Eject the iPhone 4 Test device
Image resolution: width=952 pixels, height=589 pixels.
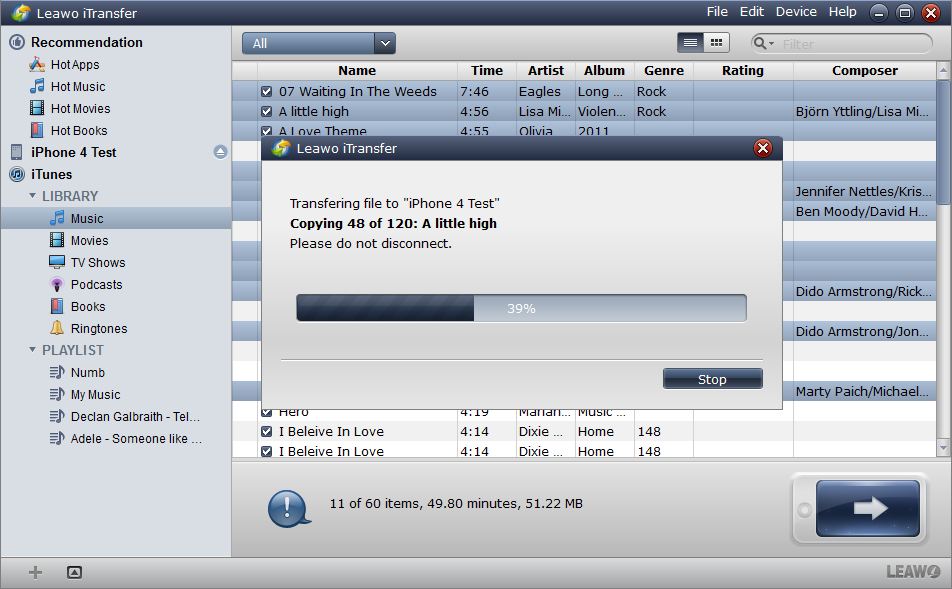(x=220, y=152)
